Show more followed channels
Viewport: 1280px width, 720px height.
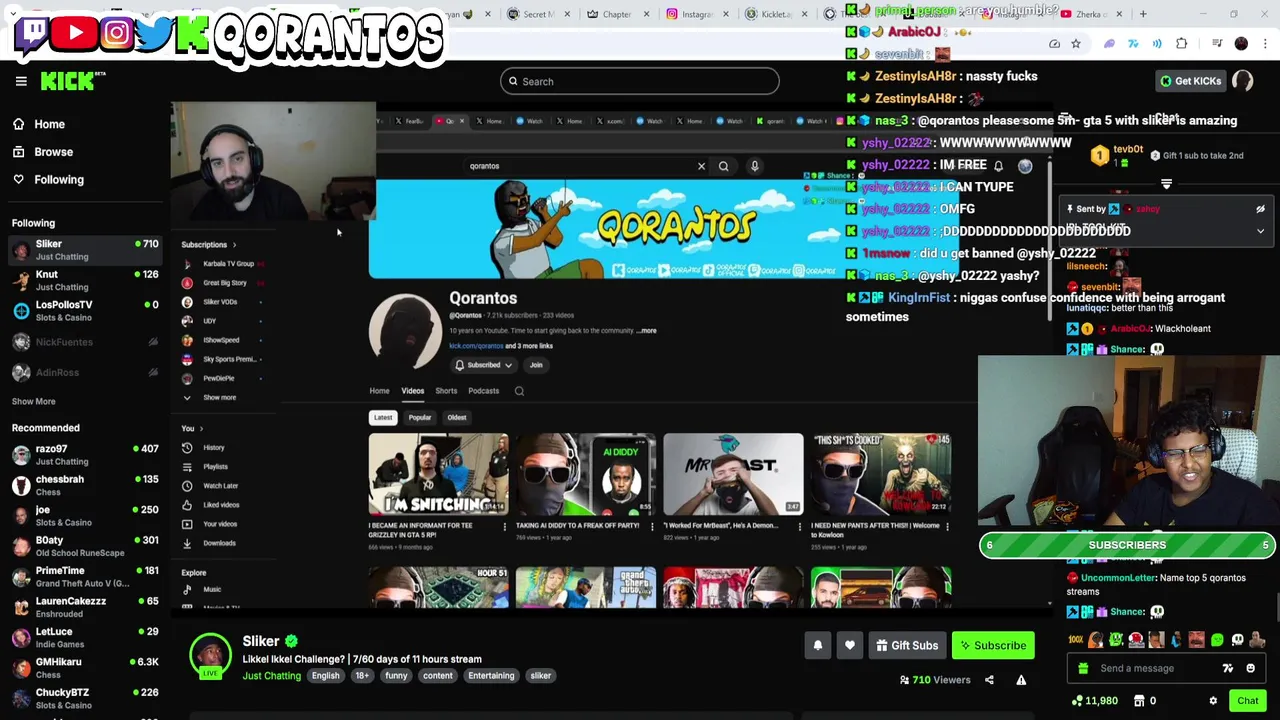tap(34, 401)
